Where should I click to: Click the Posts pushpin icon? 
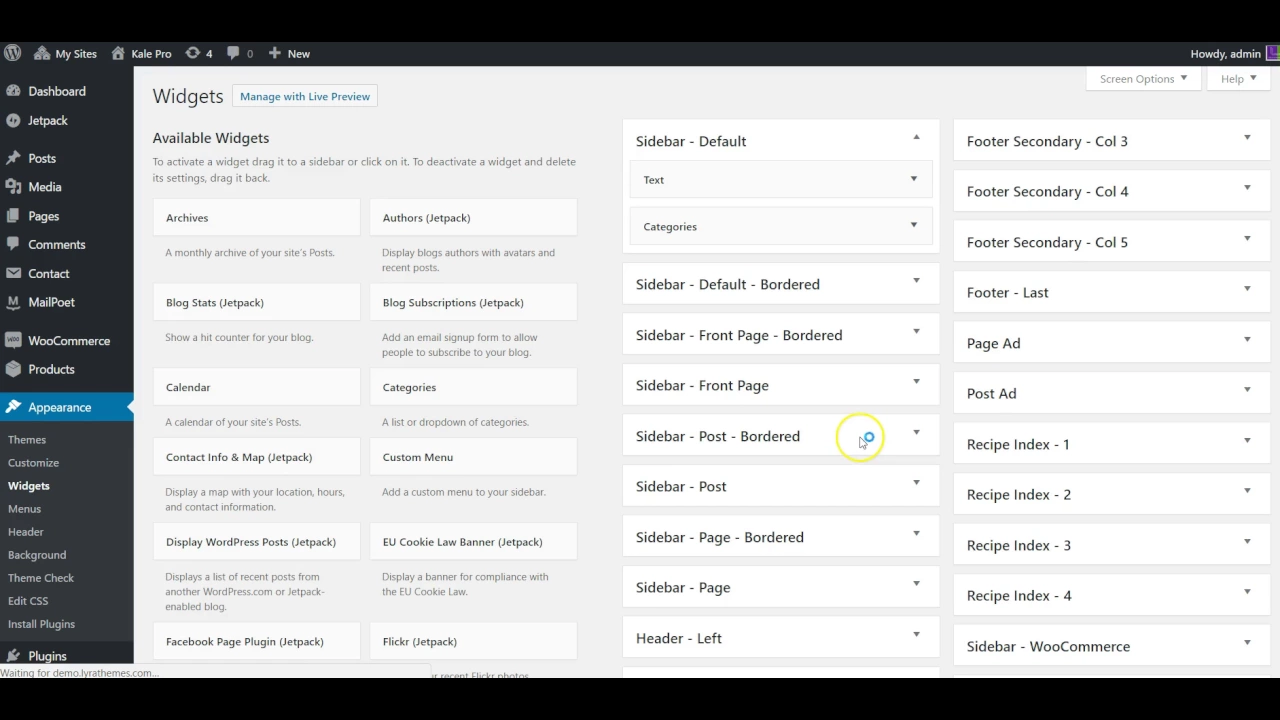point(13,158)
